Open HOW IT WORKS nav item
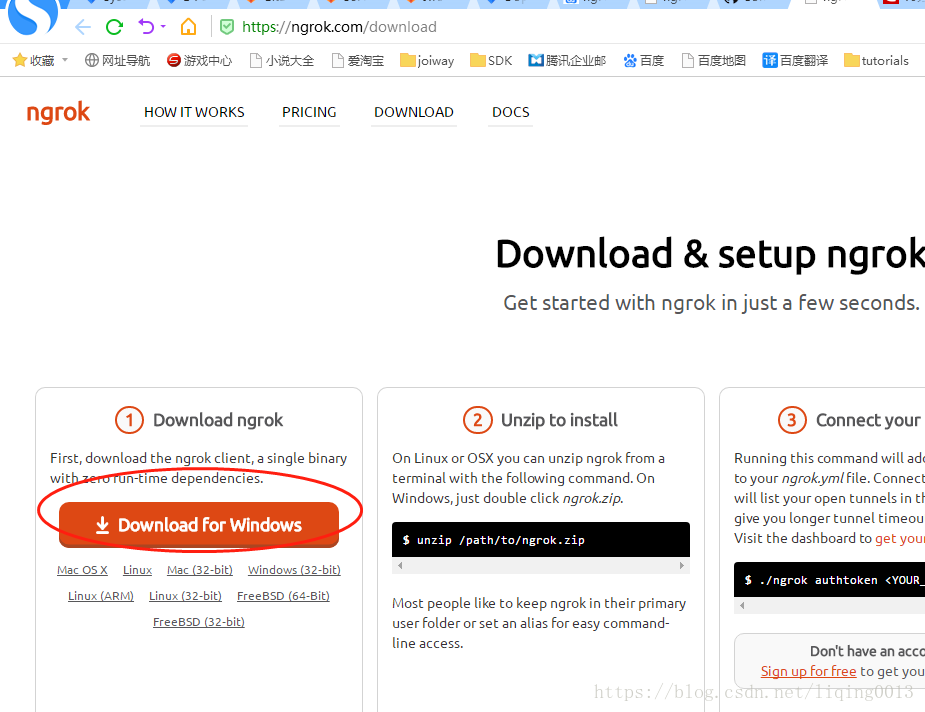Screen dimensions: 925x712 (194, 112)
